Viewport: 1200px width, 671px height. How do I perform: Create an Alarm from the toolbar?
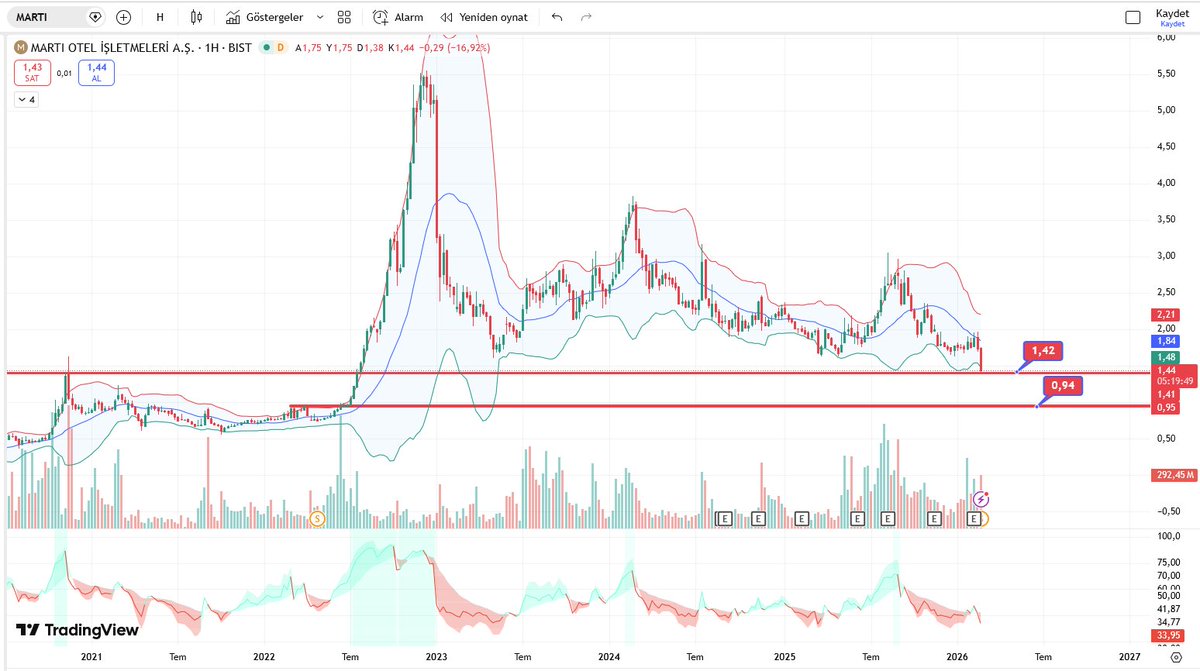(x=398, y=17)
